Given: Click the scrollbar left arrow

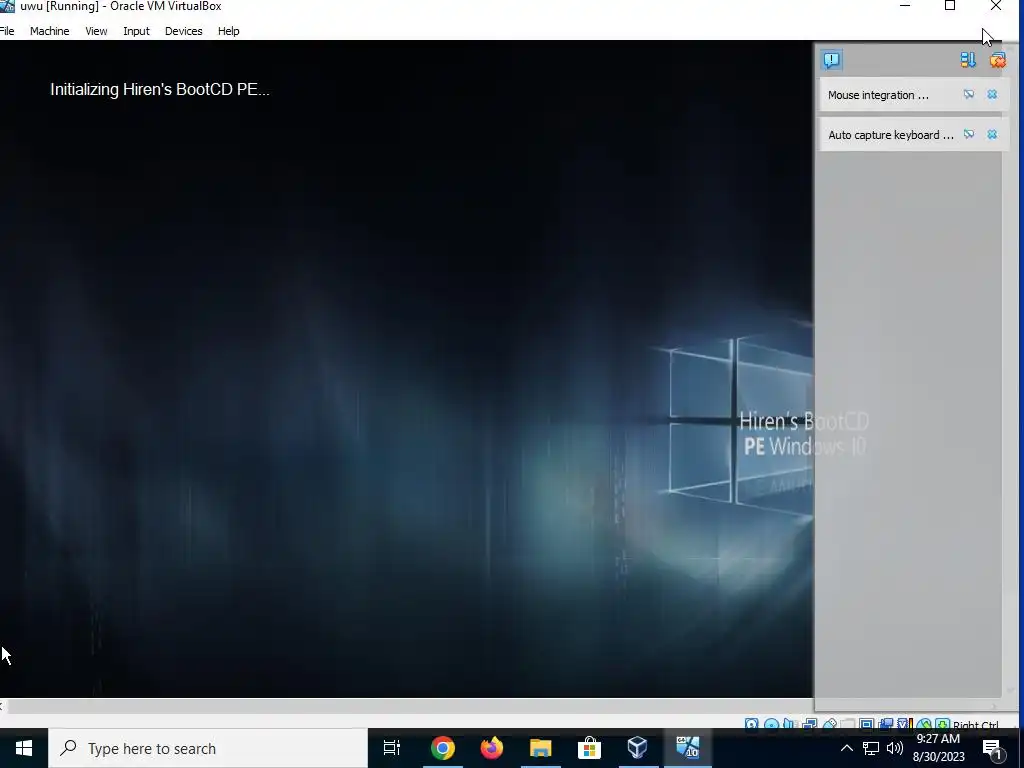Looking at the screenshot, I should (x=2, y=706).
